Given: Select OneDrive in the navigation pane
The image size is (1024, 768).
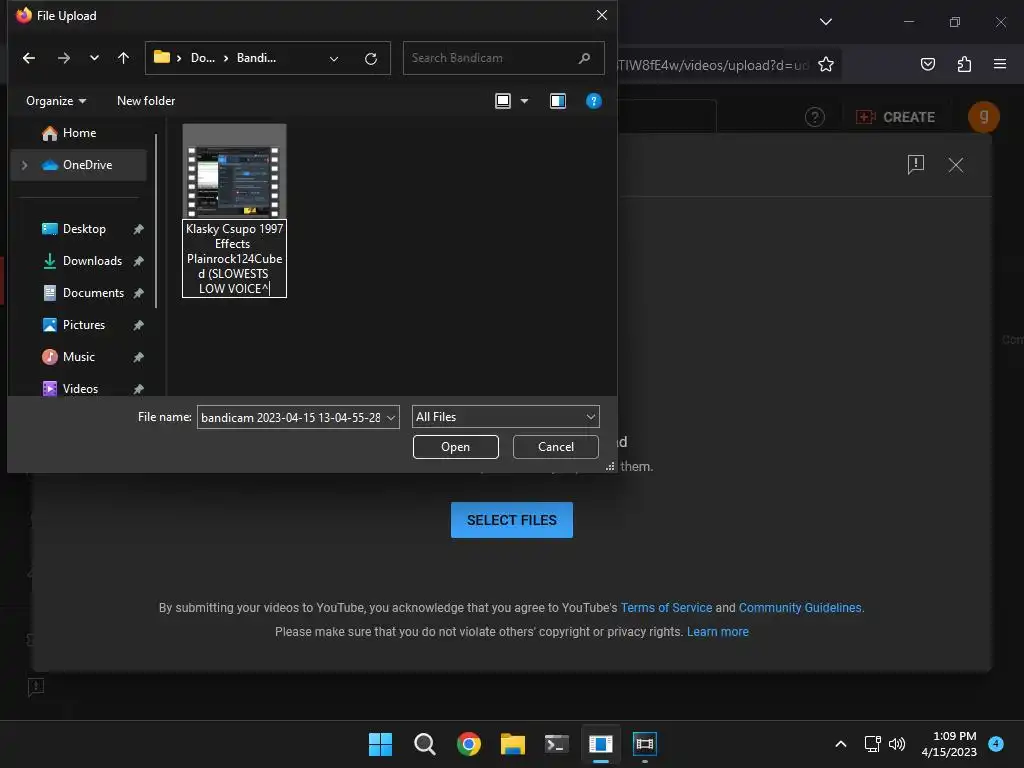Looking at the screenshot, I should (78, 165).
